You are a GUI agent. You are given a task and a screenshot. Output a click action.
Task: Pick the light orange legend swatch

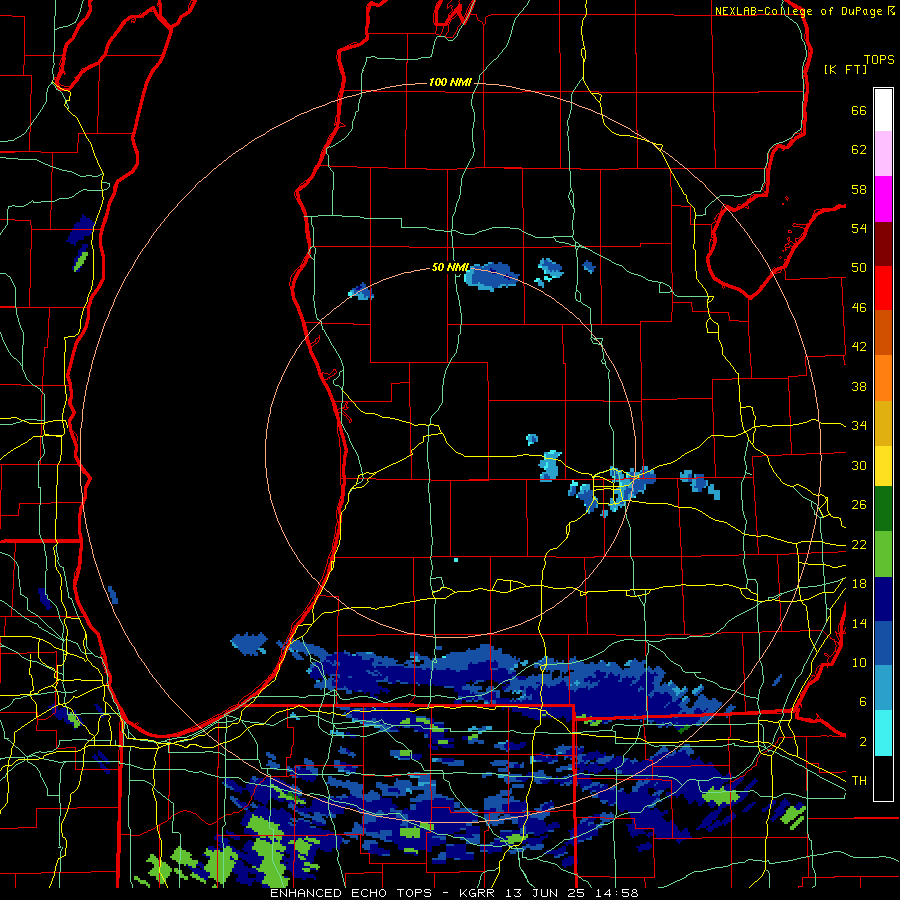pyautogui.click(x=883, y=378)
